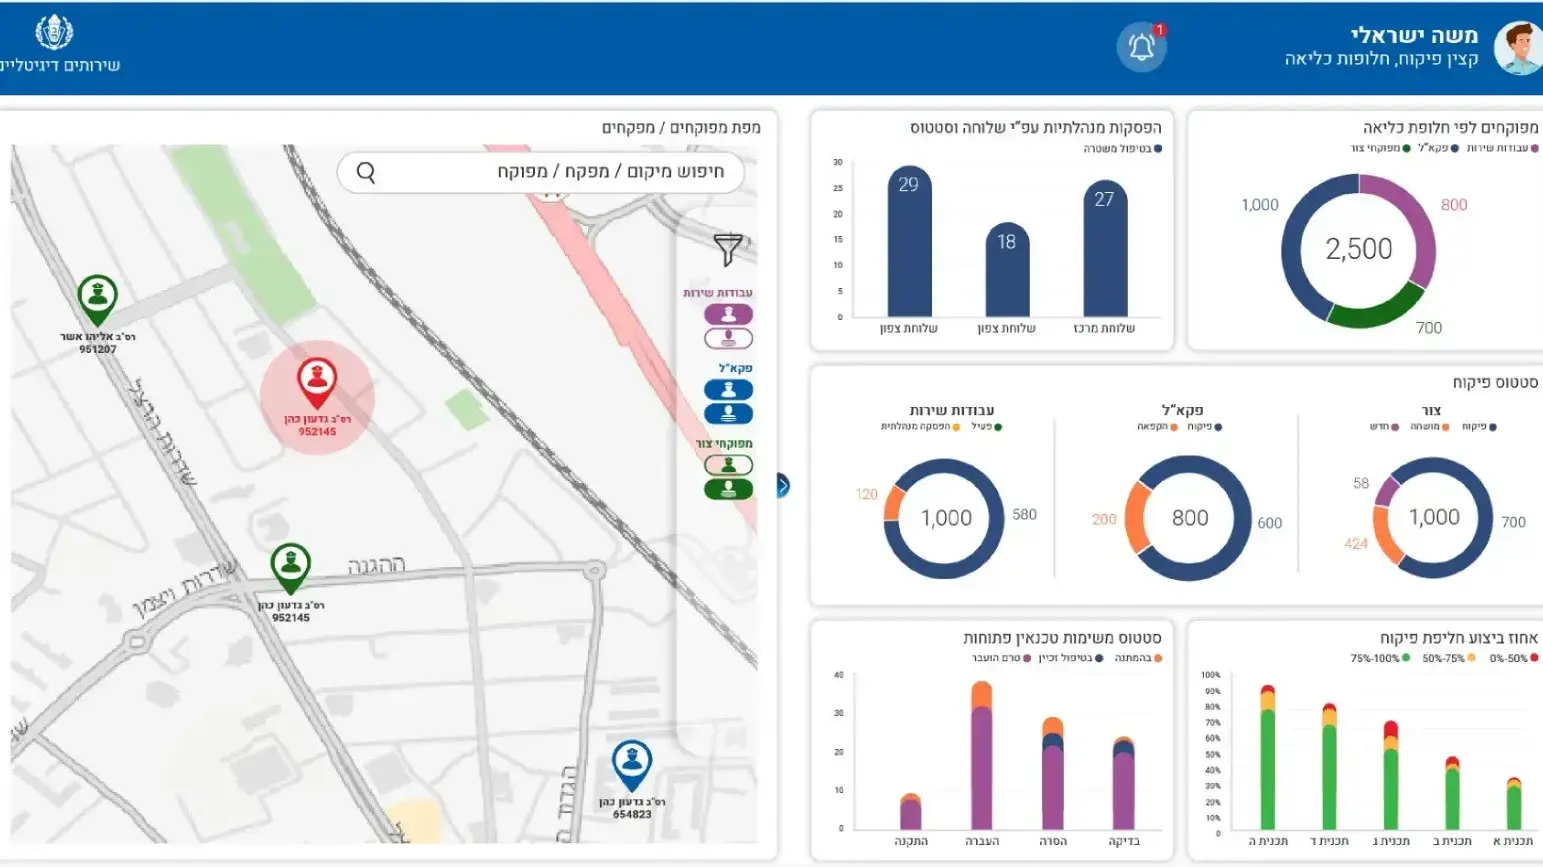Toggle filled purple officer filter under עבודות שירות
The width and height of the screenshot is (1543, 867).
pos(729,314)
